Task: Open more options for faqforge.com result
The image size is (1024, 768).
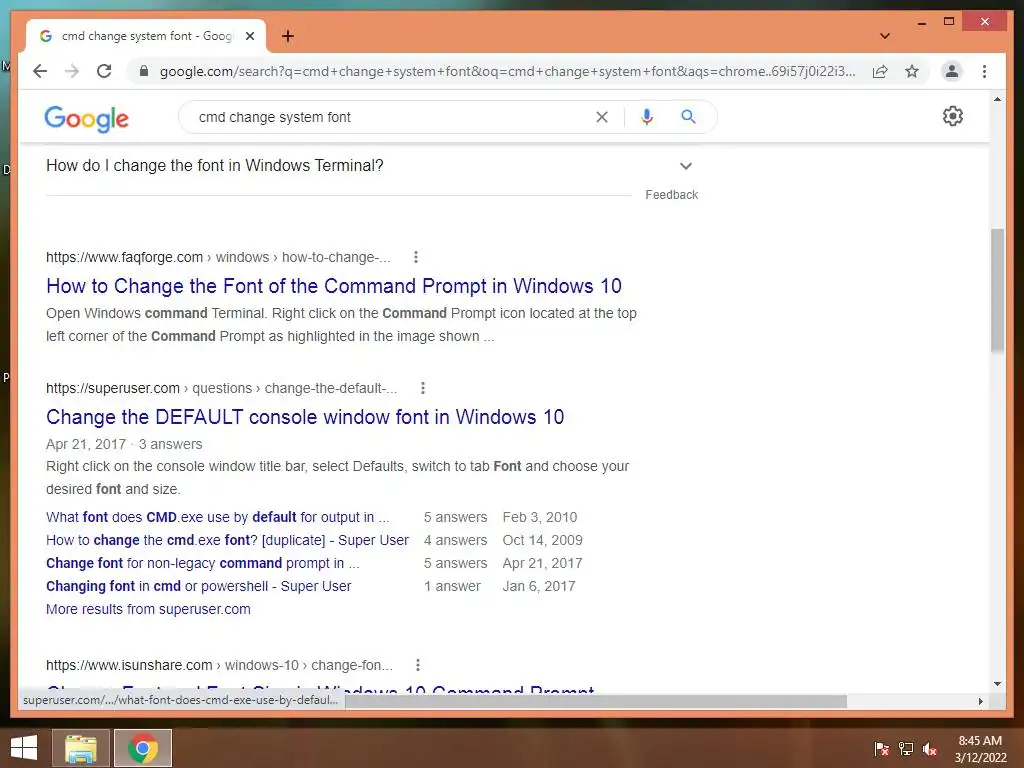Action: coord(415,257)
